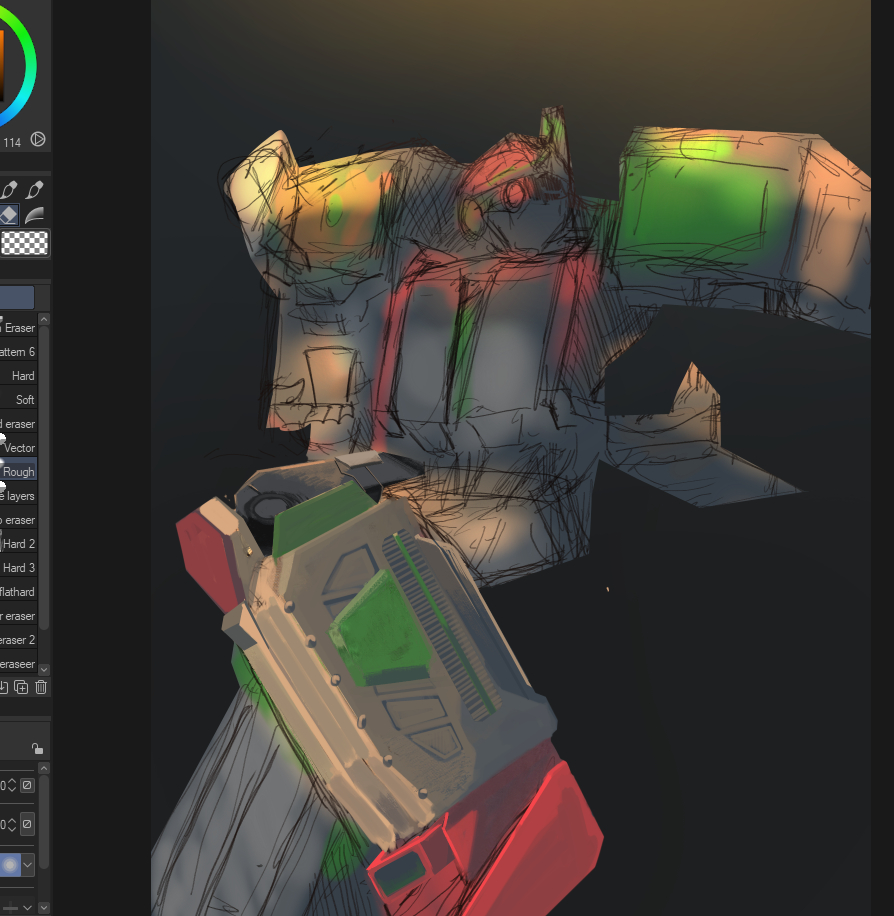Click the color wheel play arrow icon

coord(38,140)
